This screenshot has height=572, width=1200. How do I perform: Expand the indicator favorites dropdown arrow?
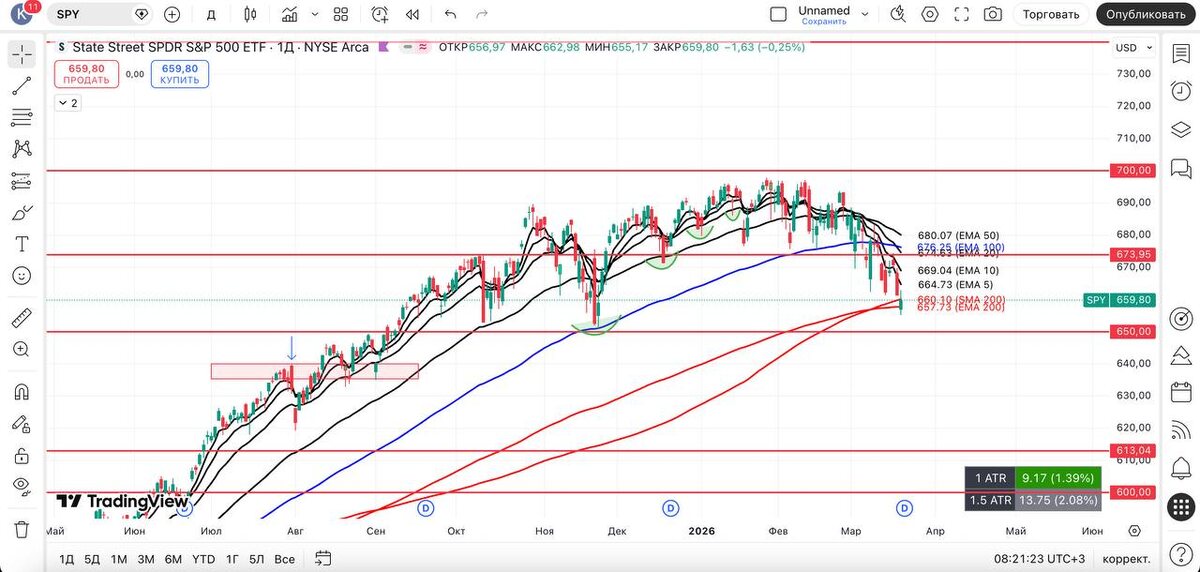click(313, 14)
